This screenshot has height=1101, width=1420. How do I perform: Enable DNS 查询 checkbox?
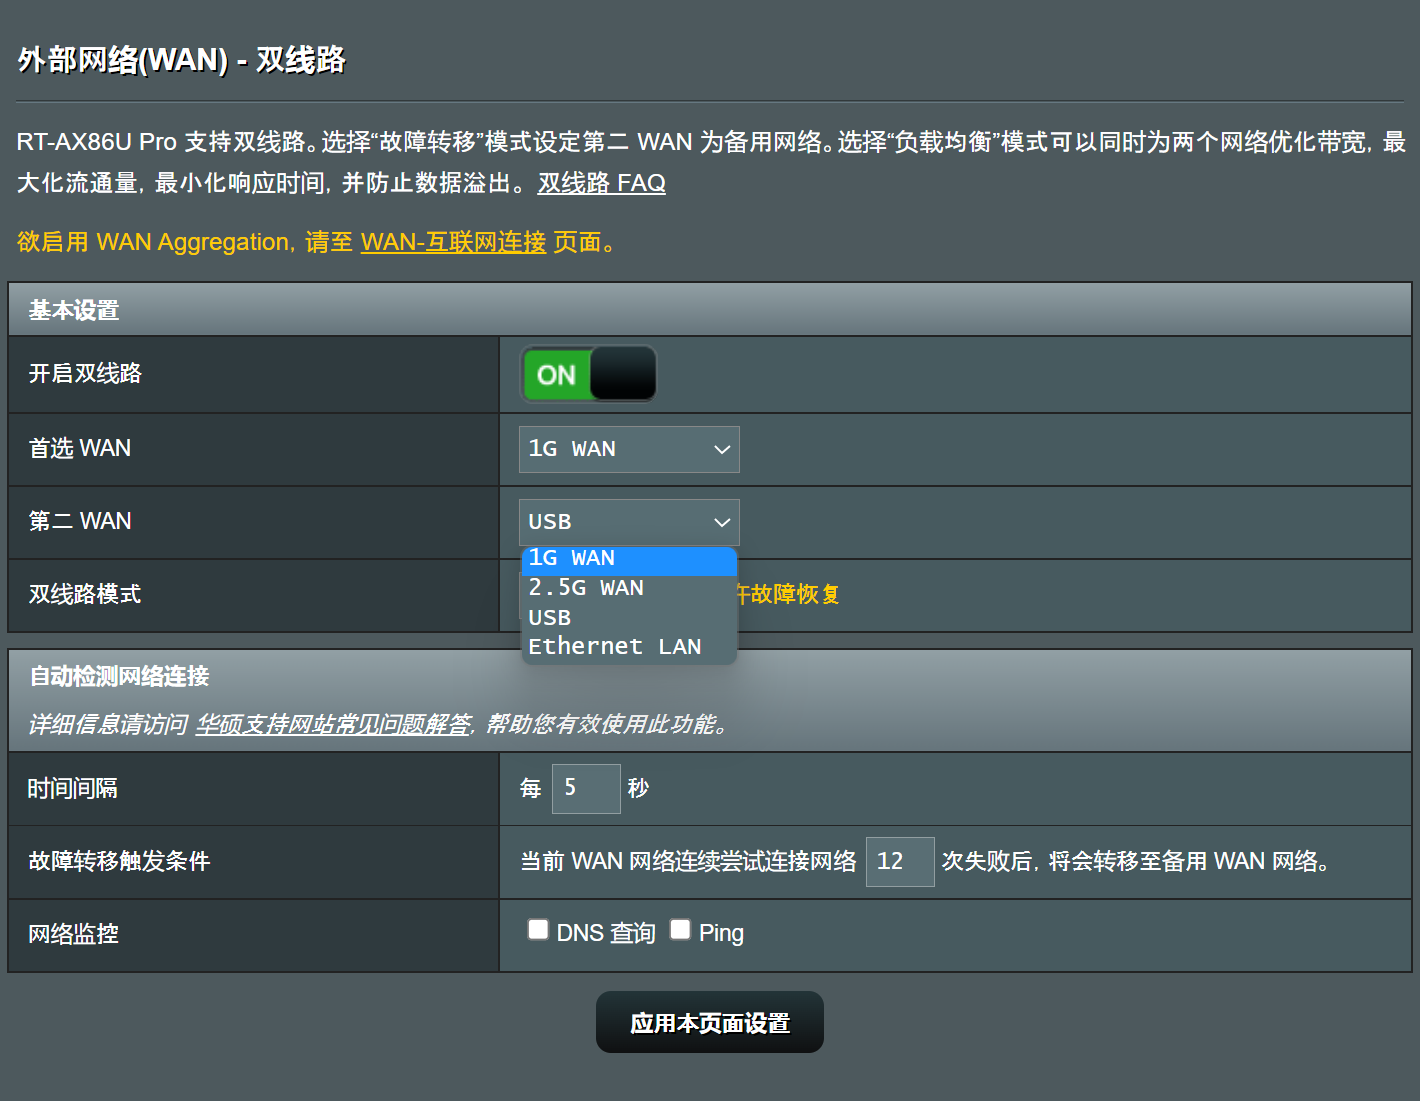538,930
